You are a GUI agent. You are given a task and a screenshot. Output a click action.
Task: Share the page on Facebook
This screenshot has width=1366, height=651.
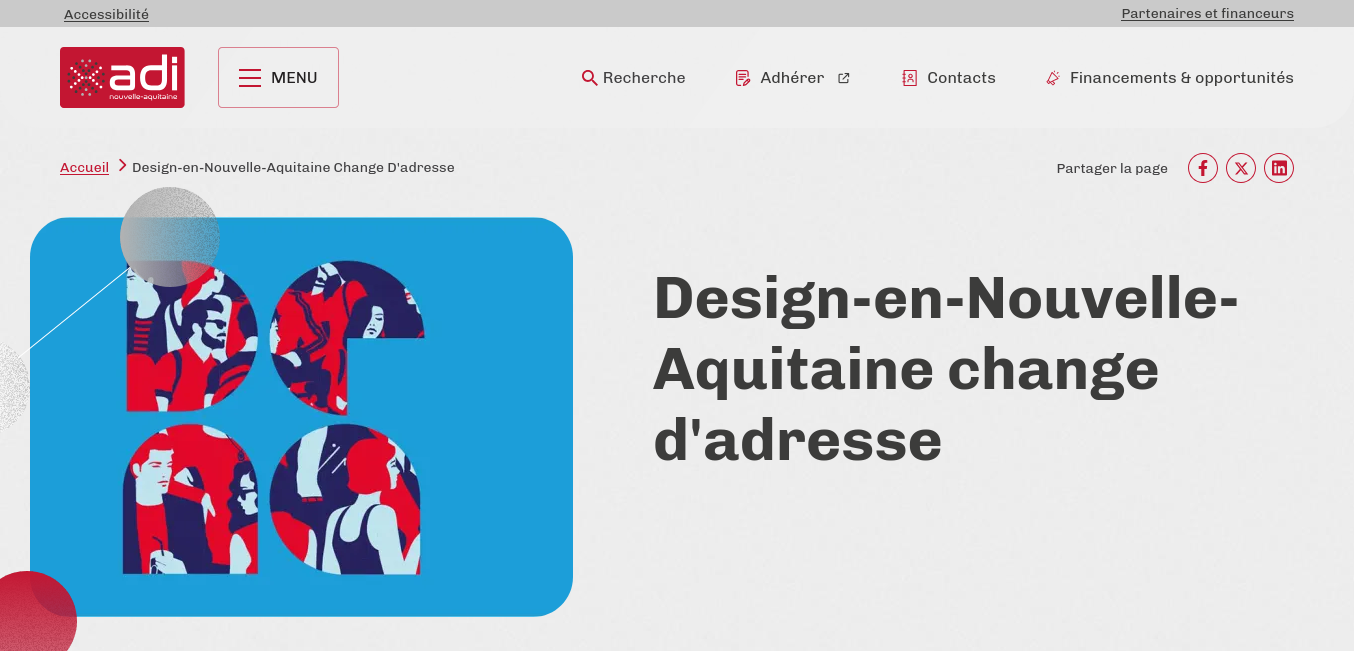[1203, 168]
